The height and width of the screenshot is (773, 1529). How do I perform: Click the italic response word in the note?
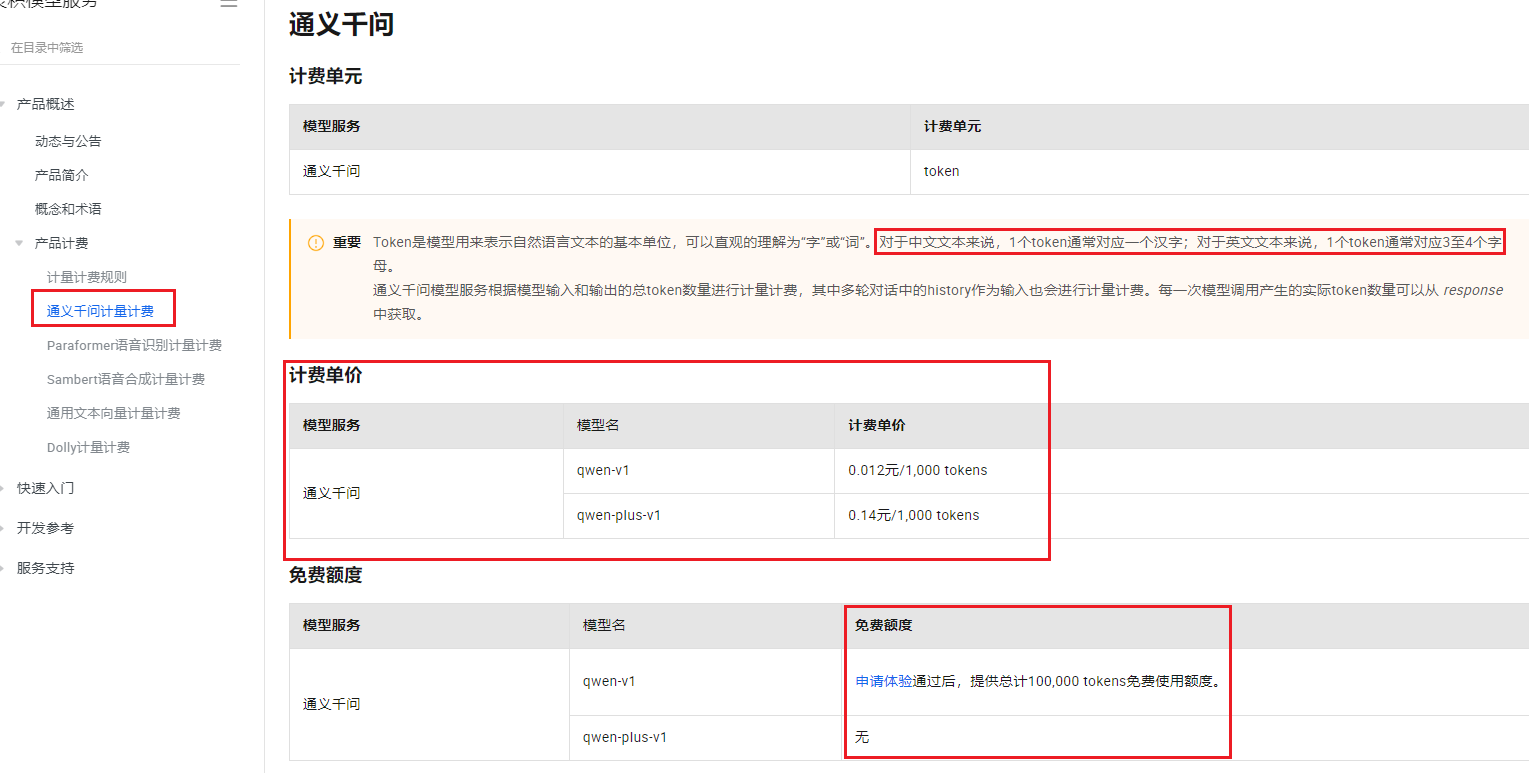[x=1472, y=290]
